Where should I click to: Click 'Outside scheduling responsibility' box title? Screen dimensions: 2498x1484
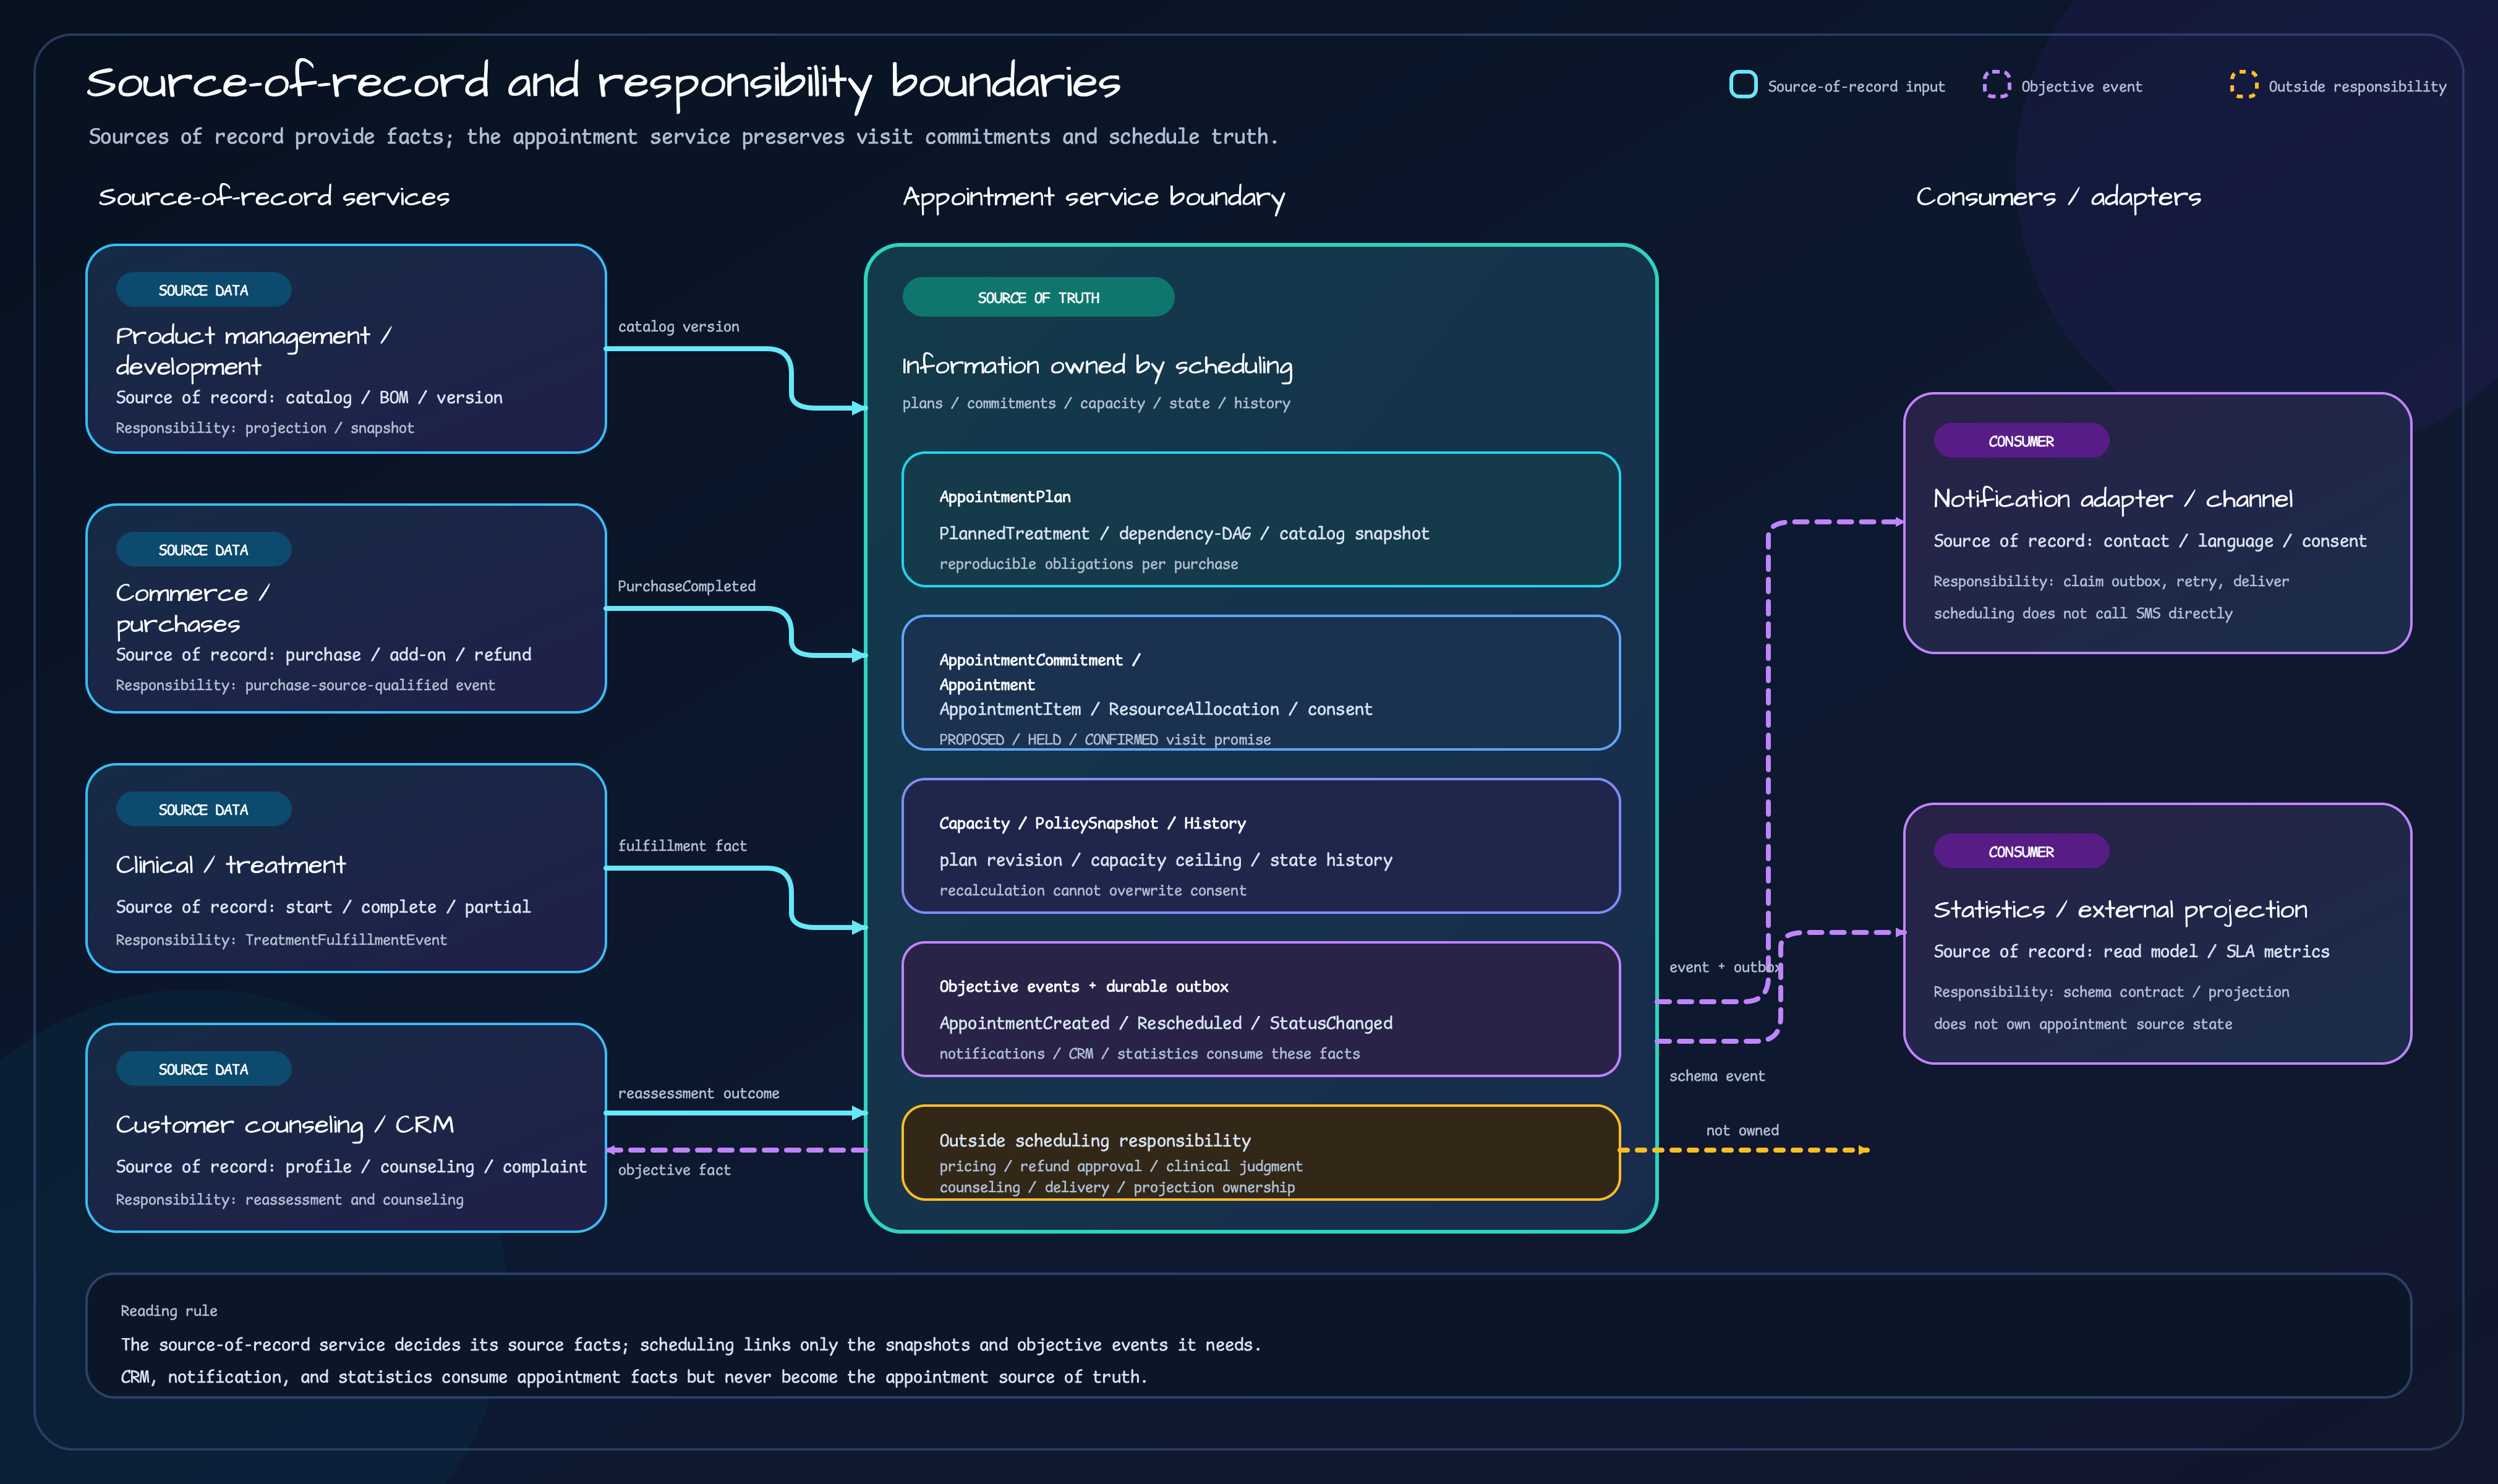click(x=1095, y=1141)
